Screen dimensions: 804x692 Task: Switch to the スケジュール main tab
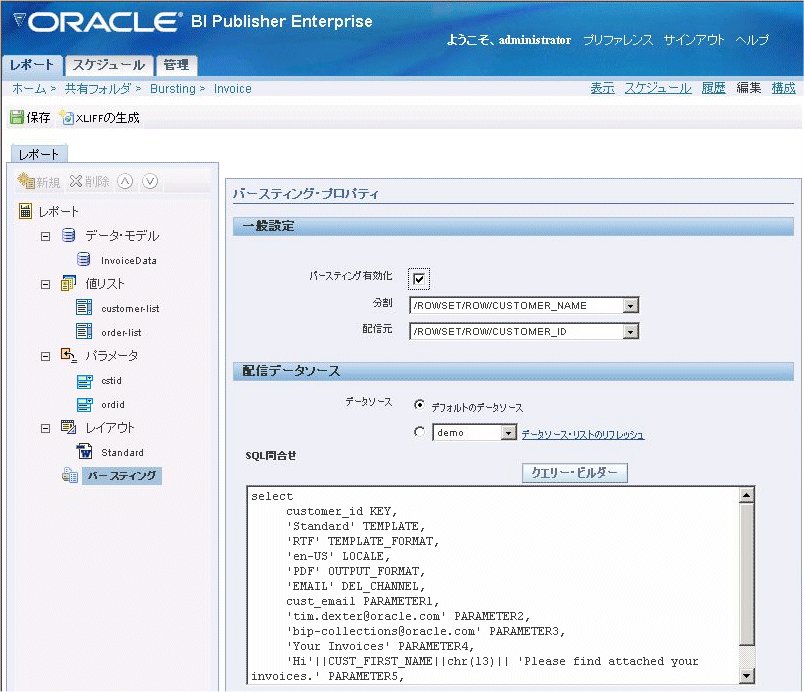tap(109, 65)
